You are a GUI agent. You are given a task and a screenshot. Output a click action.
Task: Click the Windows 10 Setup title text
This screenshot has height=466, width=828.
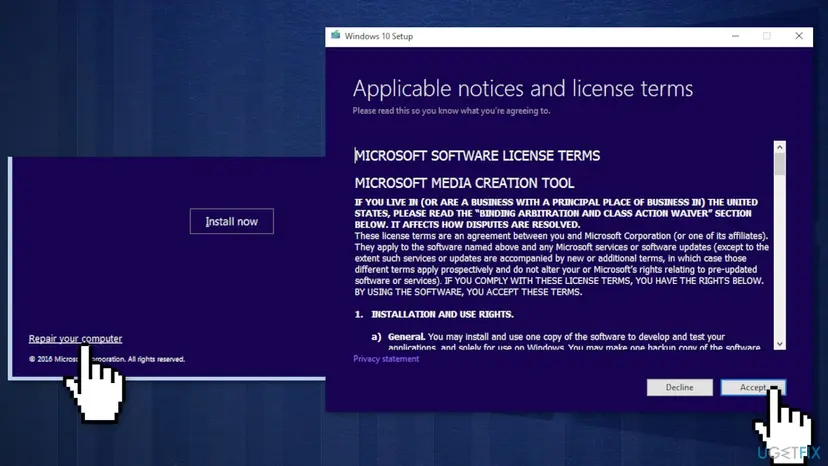[x=379, y=36]
